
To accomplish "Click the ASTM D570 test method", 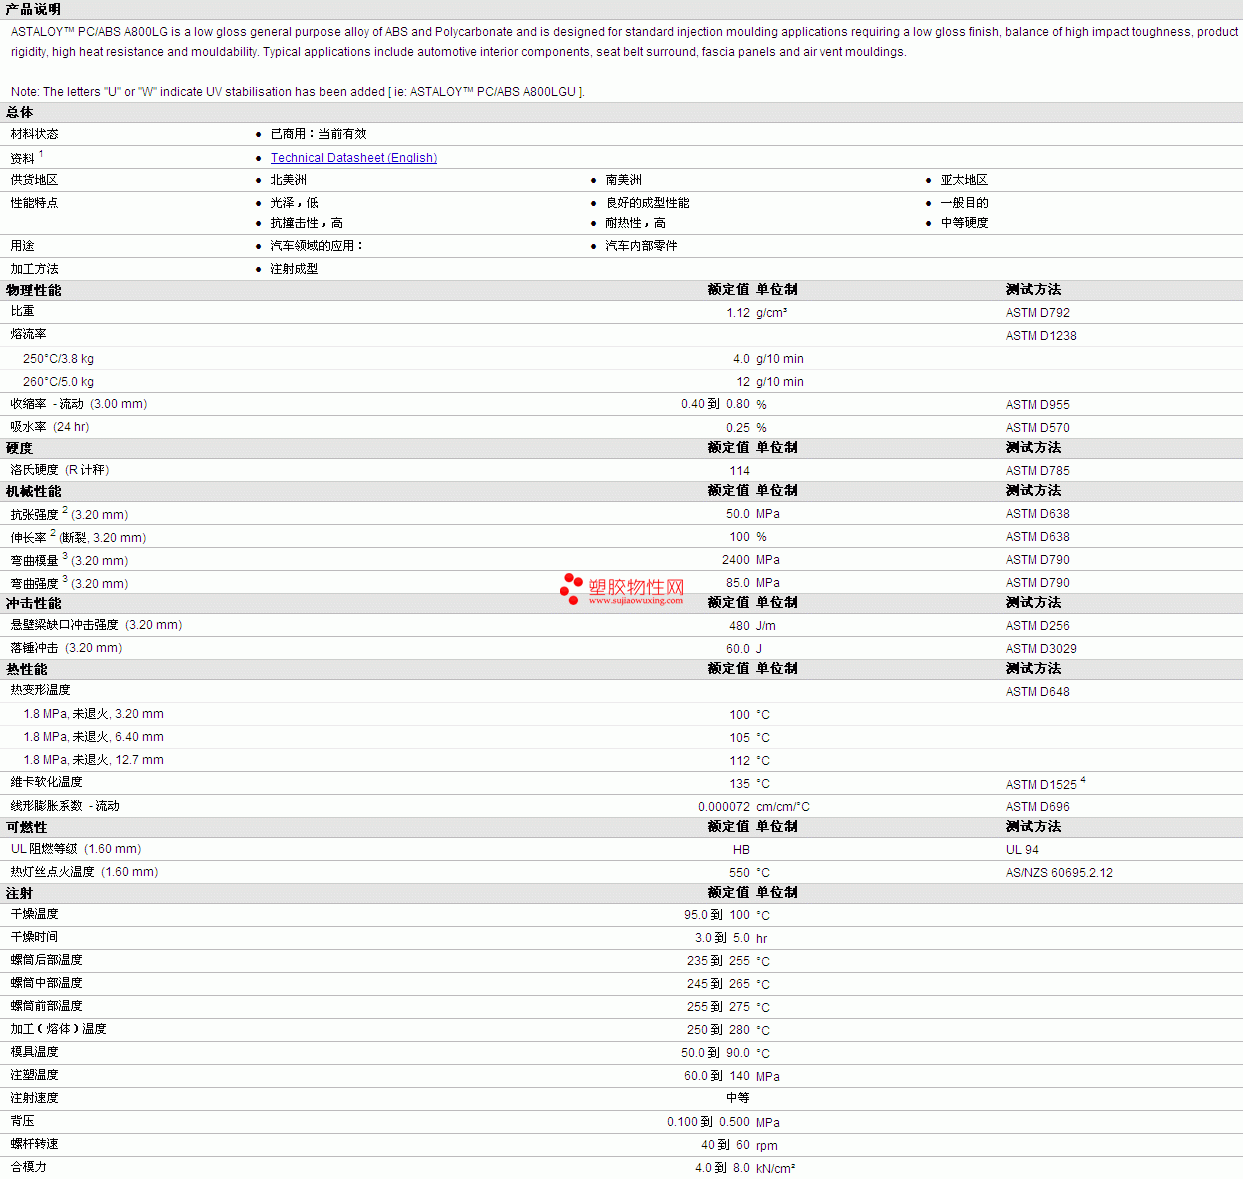I will tap(1037, 428).
